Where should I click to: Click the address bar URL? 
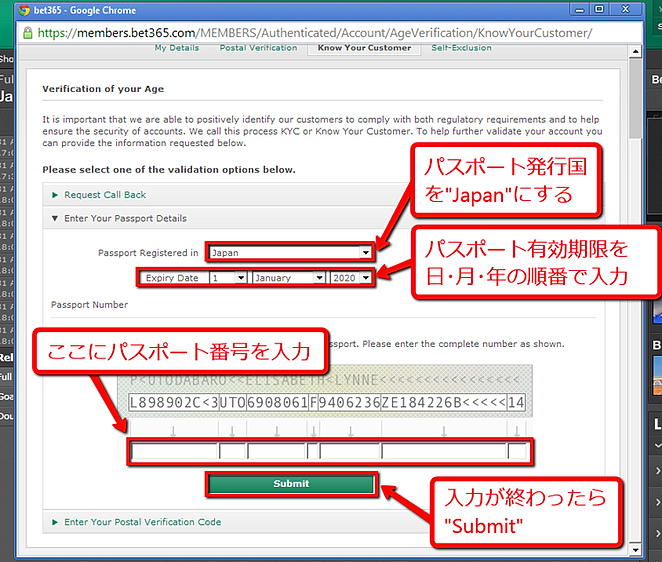tap(315, 33)
